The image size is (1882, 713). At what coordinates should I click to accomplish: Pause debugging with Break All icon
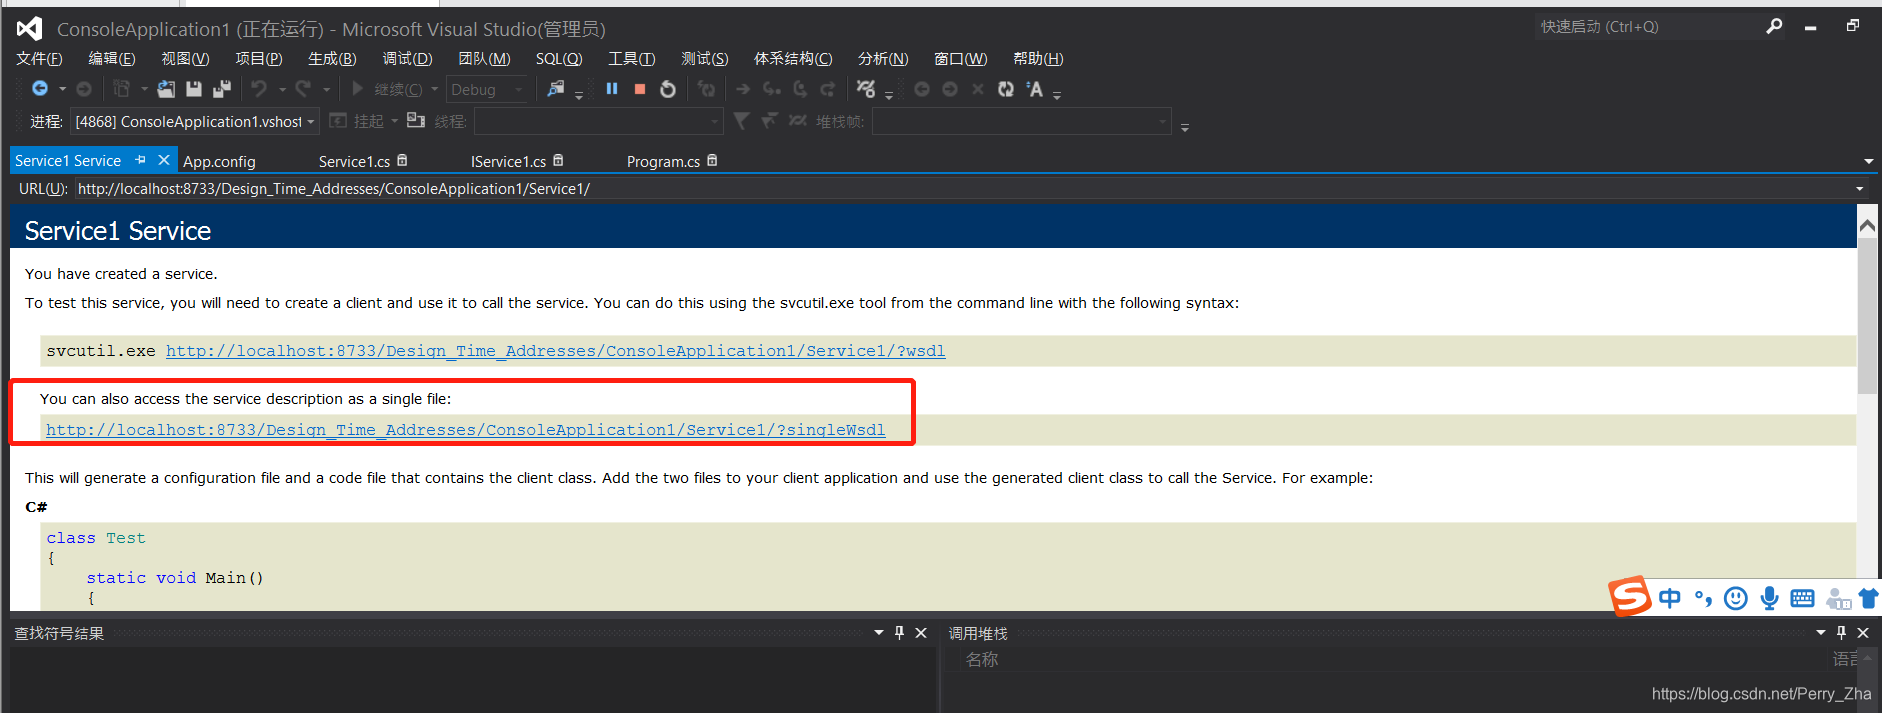pos(612,89)
